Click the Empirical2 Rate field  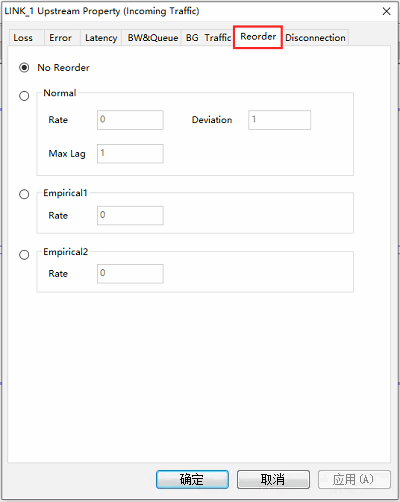point(130,274)
